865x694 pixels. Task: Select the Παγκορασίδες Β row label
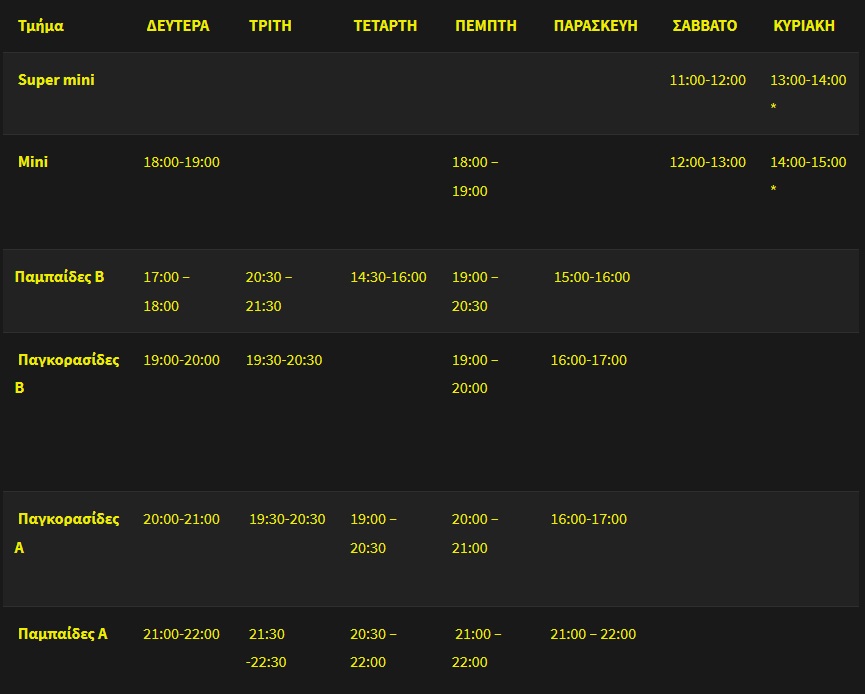(67, 373)
